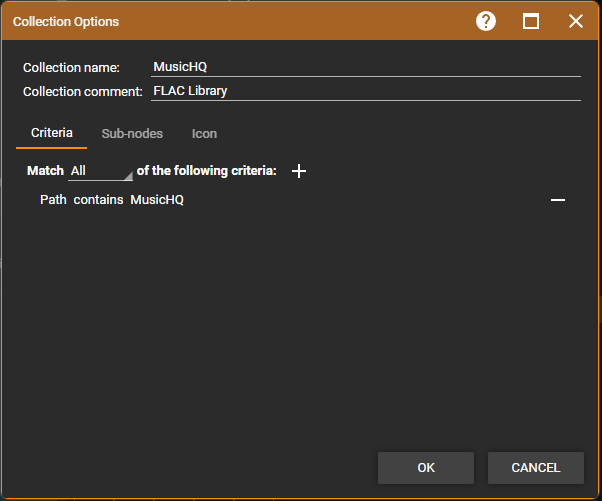This screenshot has height=501, width=602.
Task: Open the Sub-nodes tab
Action: 132,133
